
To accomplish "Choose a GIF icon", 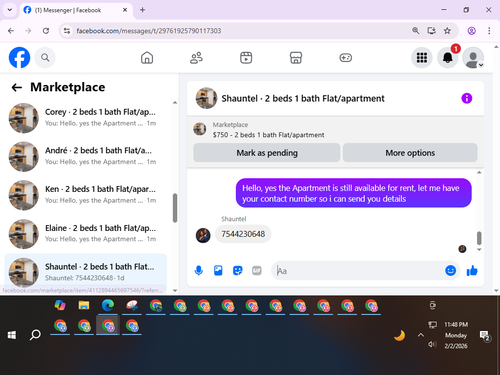I will [257, 270].
